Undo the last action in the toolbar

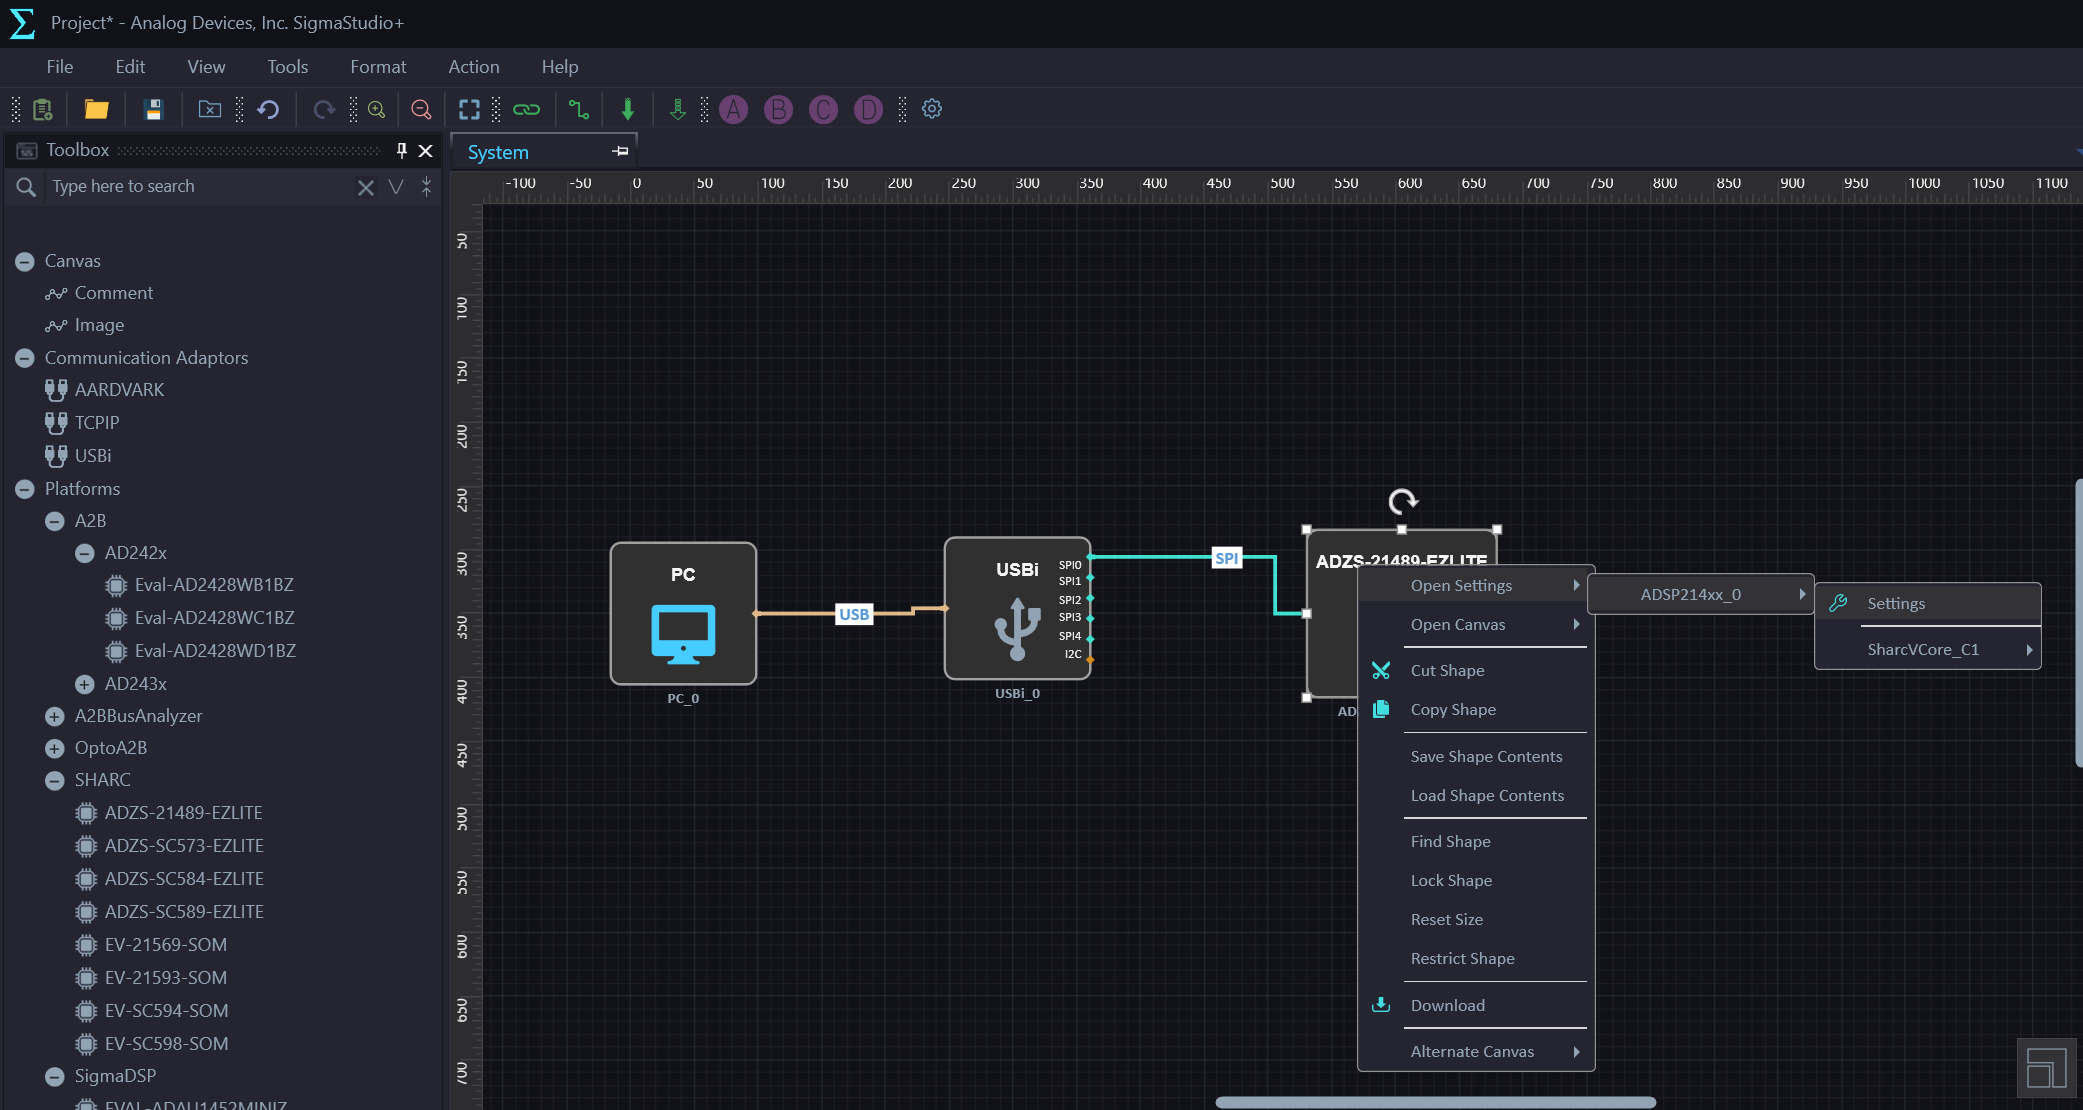[268, 109]
